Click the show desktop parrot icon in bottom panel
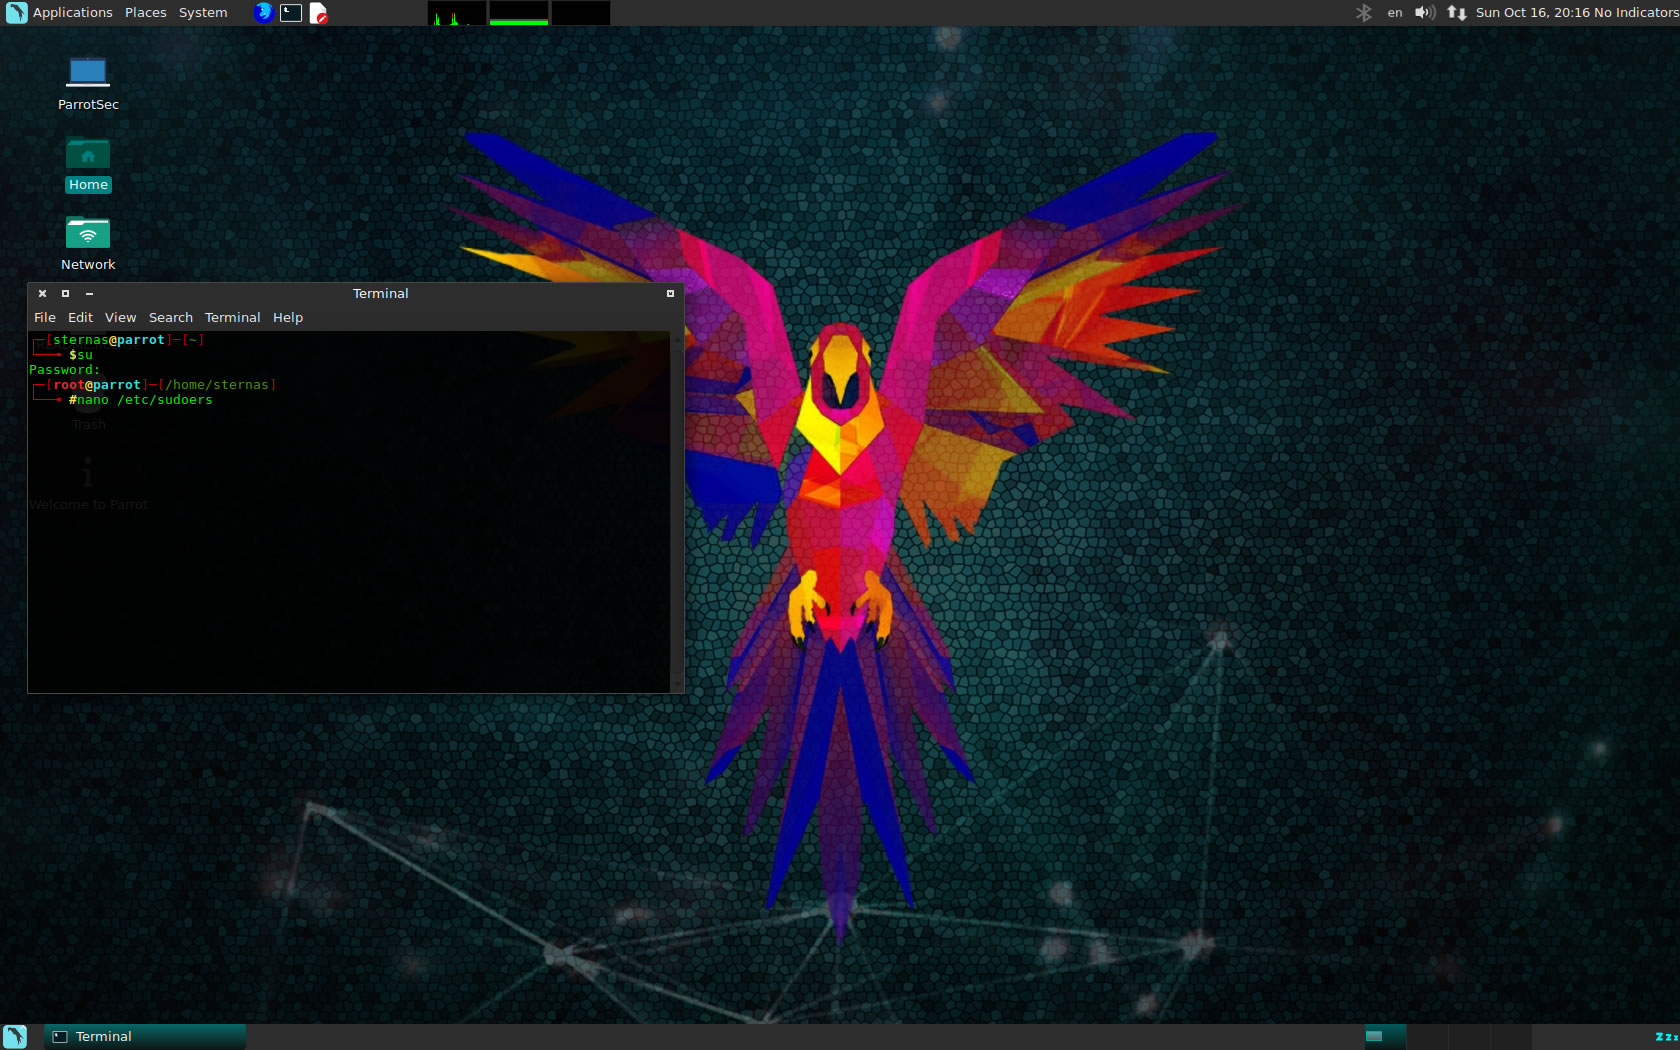 click(x=15, y=1037)
